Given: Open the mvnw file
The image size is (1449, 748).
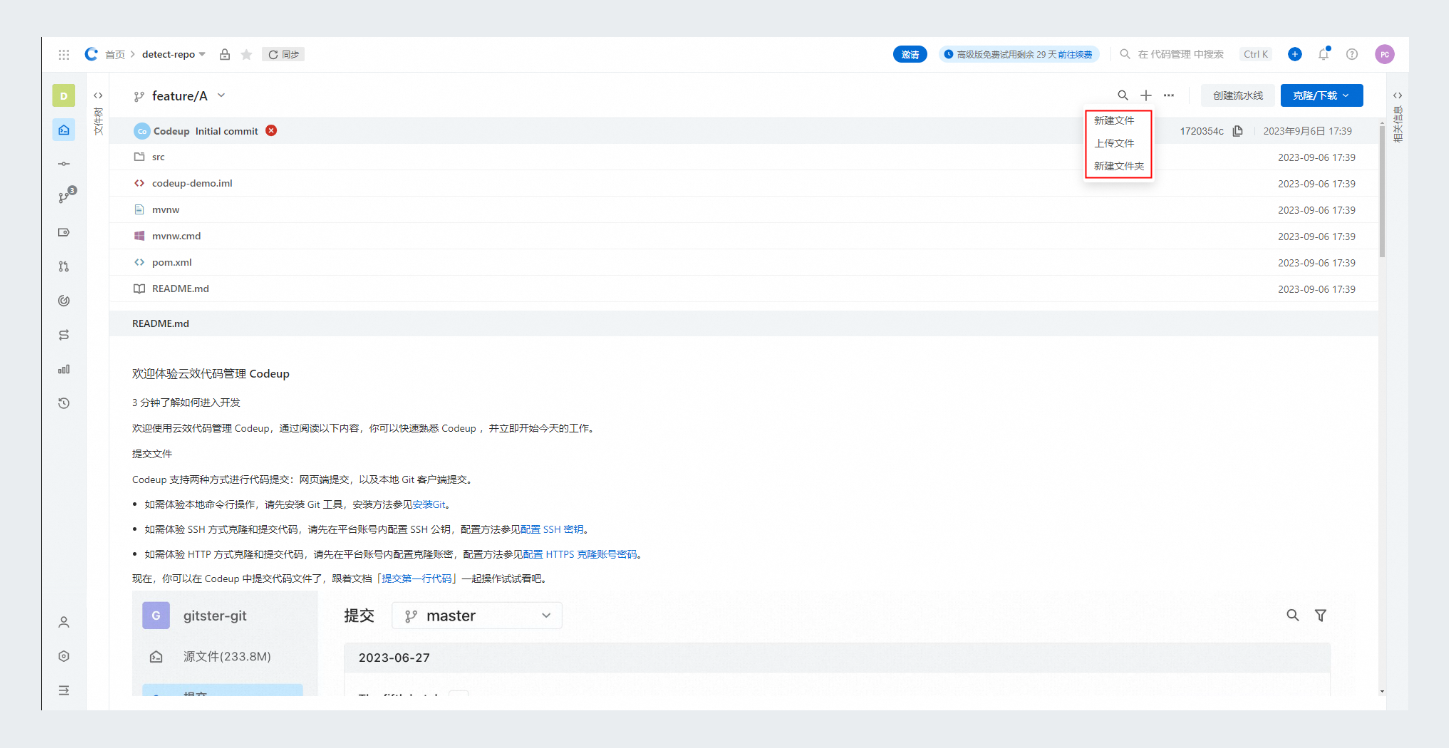Looking at the screenshot, I should point(166,210).
